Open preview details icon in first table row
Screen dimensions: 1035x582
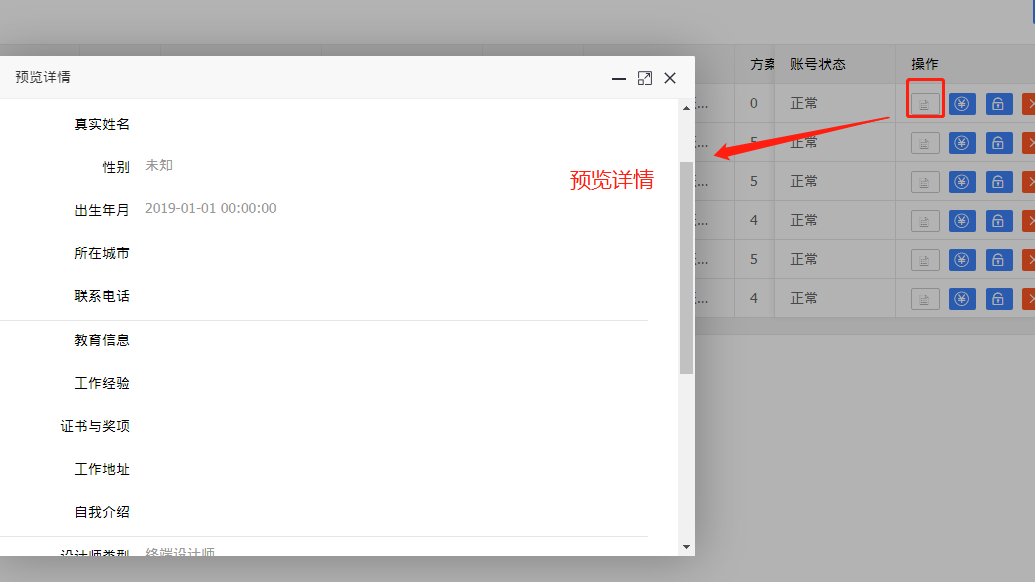(x=925, y=104)
